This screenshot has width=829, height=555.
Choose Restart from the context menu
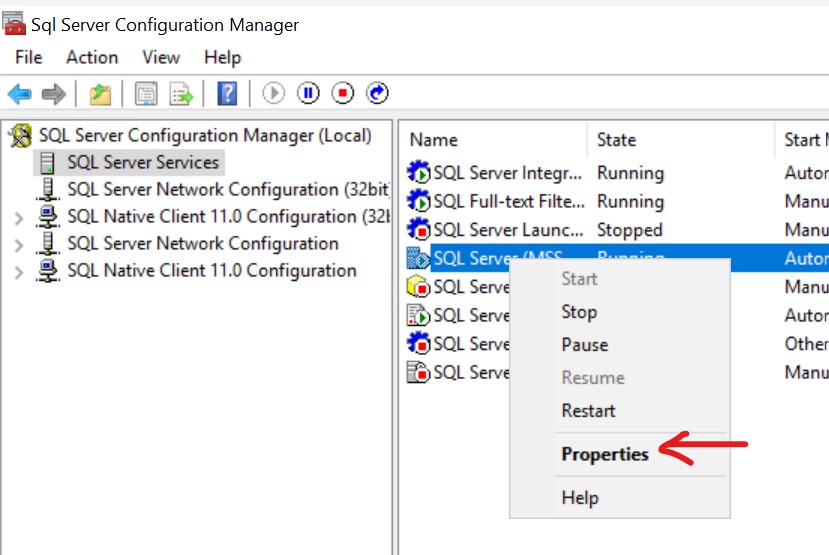[x=588, y=411]
